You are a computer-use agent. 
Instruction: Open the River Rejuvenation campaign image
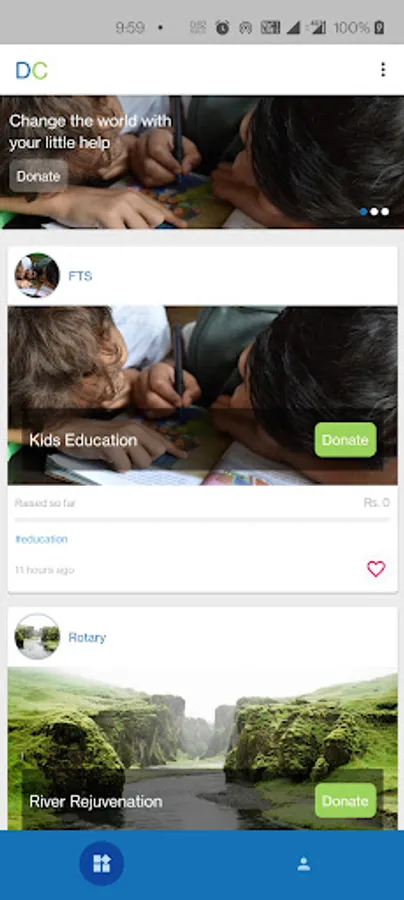click(202, 748)
